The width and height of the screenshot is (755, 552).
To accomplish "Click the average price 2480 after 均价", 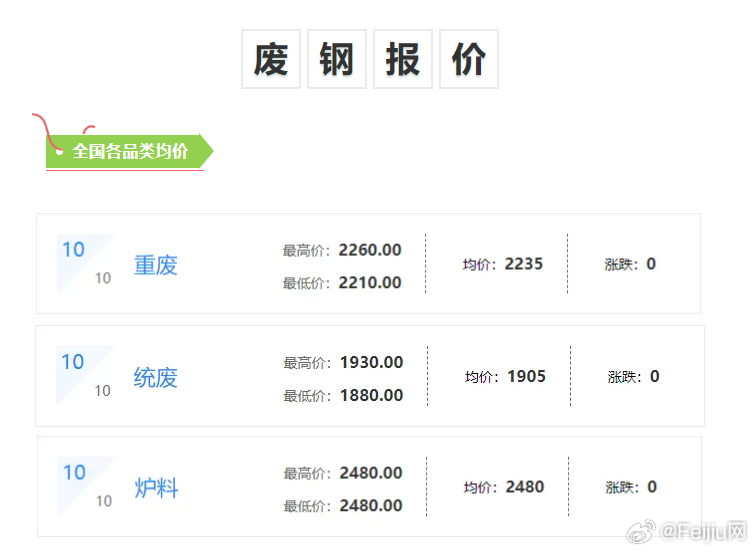I will pyautogui.click(x=524, y=487).
